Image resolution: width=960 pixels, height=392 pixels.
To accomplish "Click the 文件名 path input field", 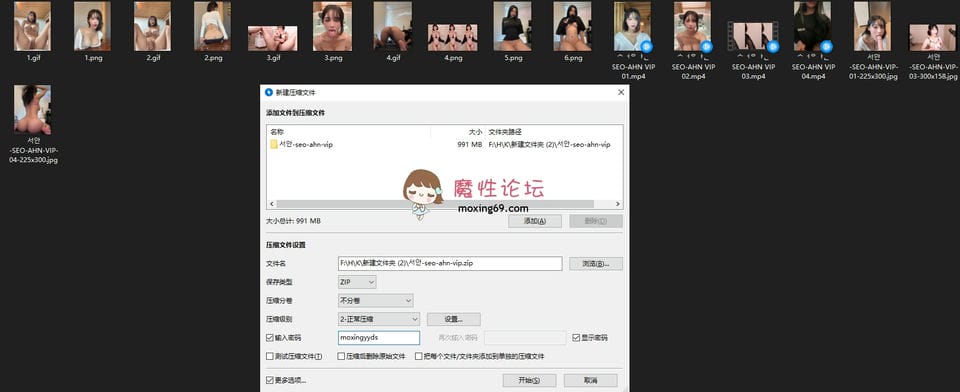I will pos(450,263).
